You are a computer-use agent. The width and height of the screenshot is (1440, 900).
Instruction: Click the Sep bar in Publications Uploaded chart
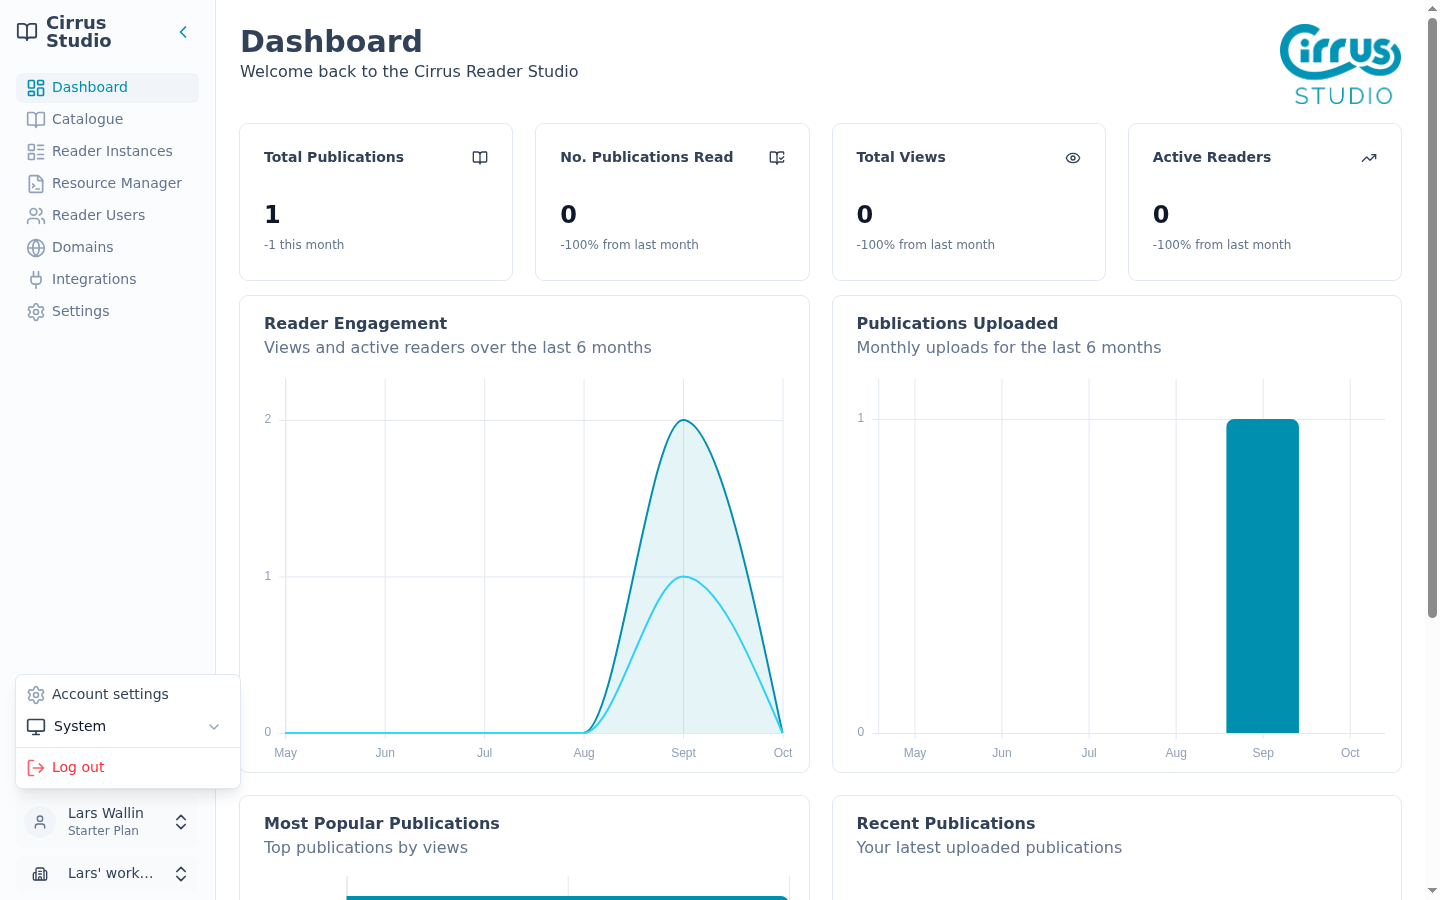(1262, 576)
